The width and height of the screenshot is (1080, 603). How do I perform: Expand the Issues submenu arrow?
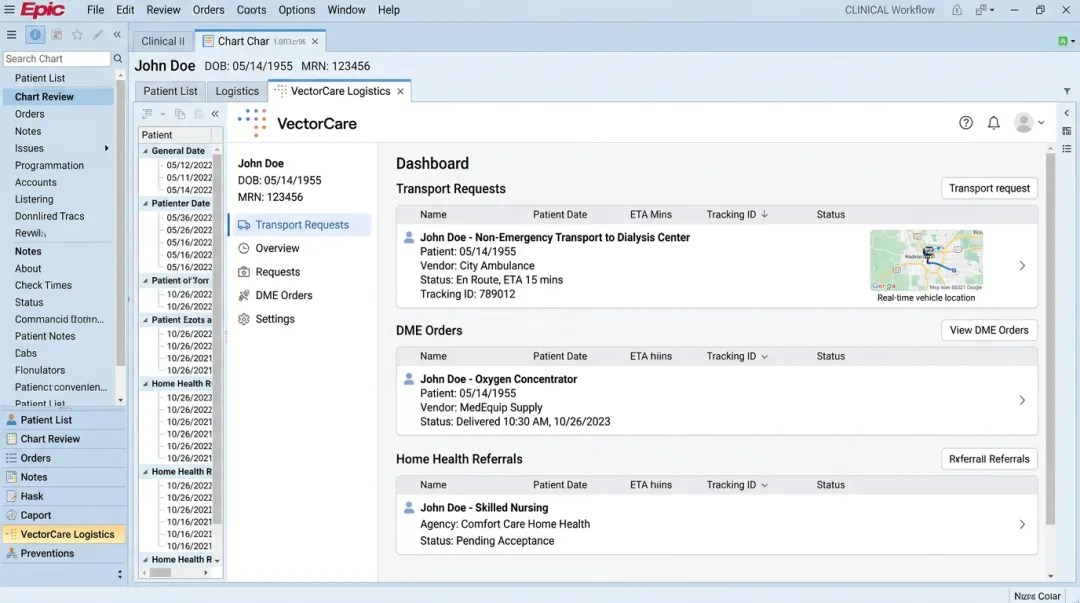(x=106, y=148)
